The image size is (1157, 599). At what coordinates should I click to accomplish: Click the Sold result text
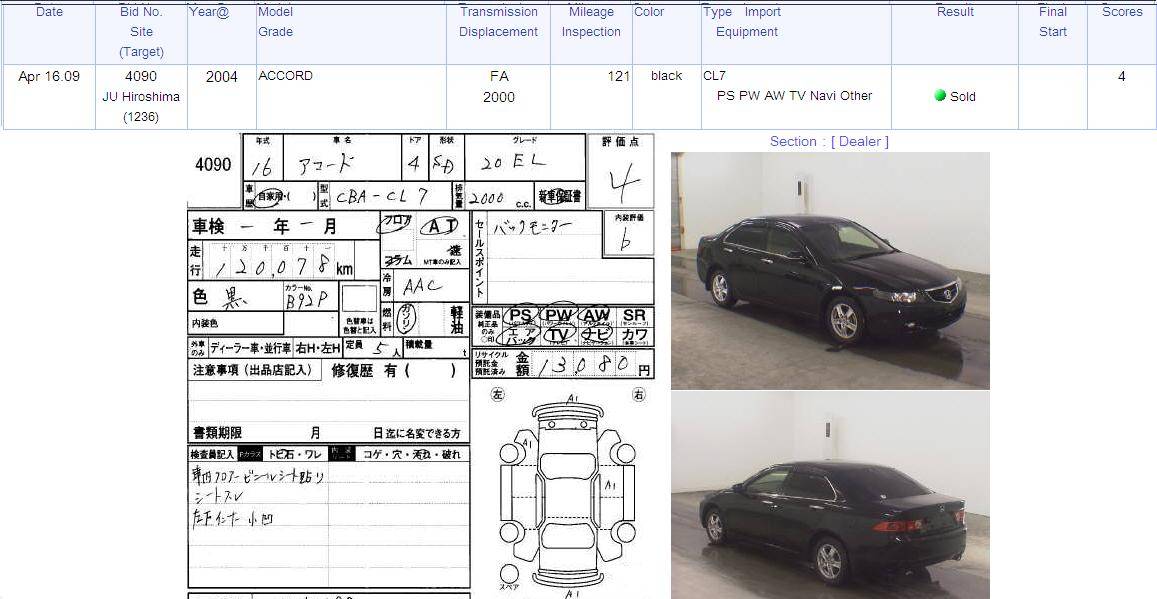[x=963, y=96]
